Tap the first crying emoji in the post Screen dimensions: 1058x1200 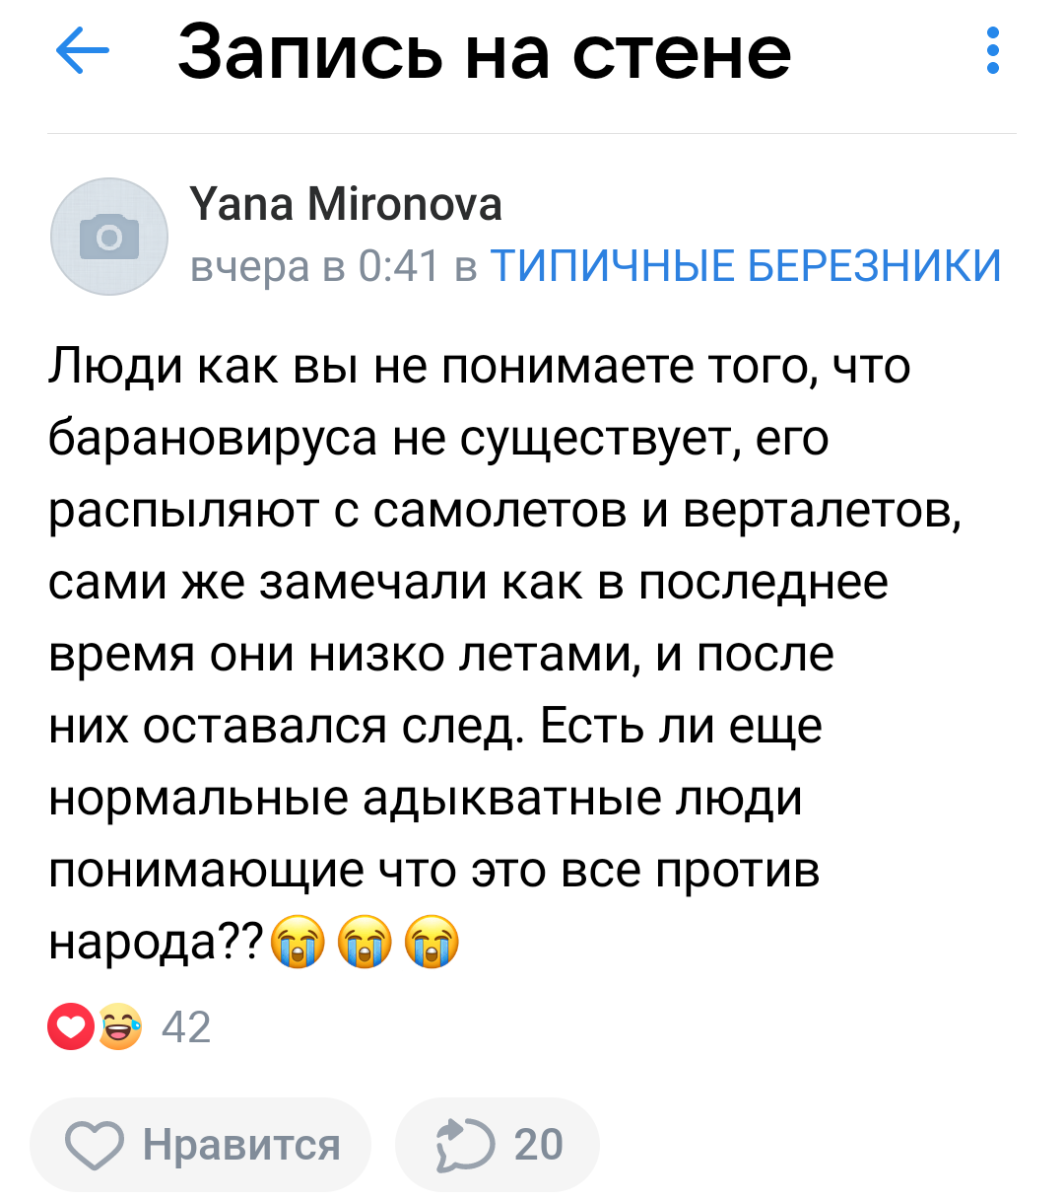(299, 943)
